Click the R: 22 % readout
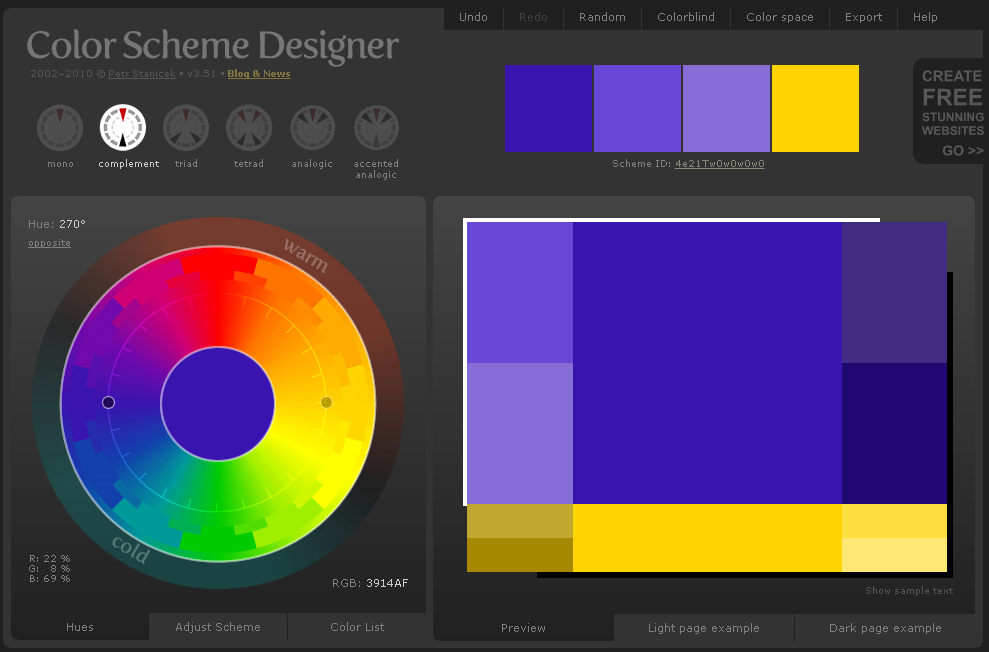 tap(49, 559)
